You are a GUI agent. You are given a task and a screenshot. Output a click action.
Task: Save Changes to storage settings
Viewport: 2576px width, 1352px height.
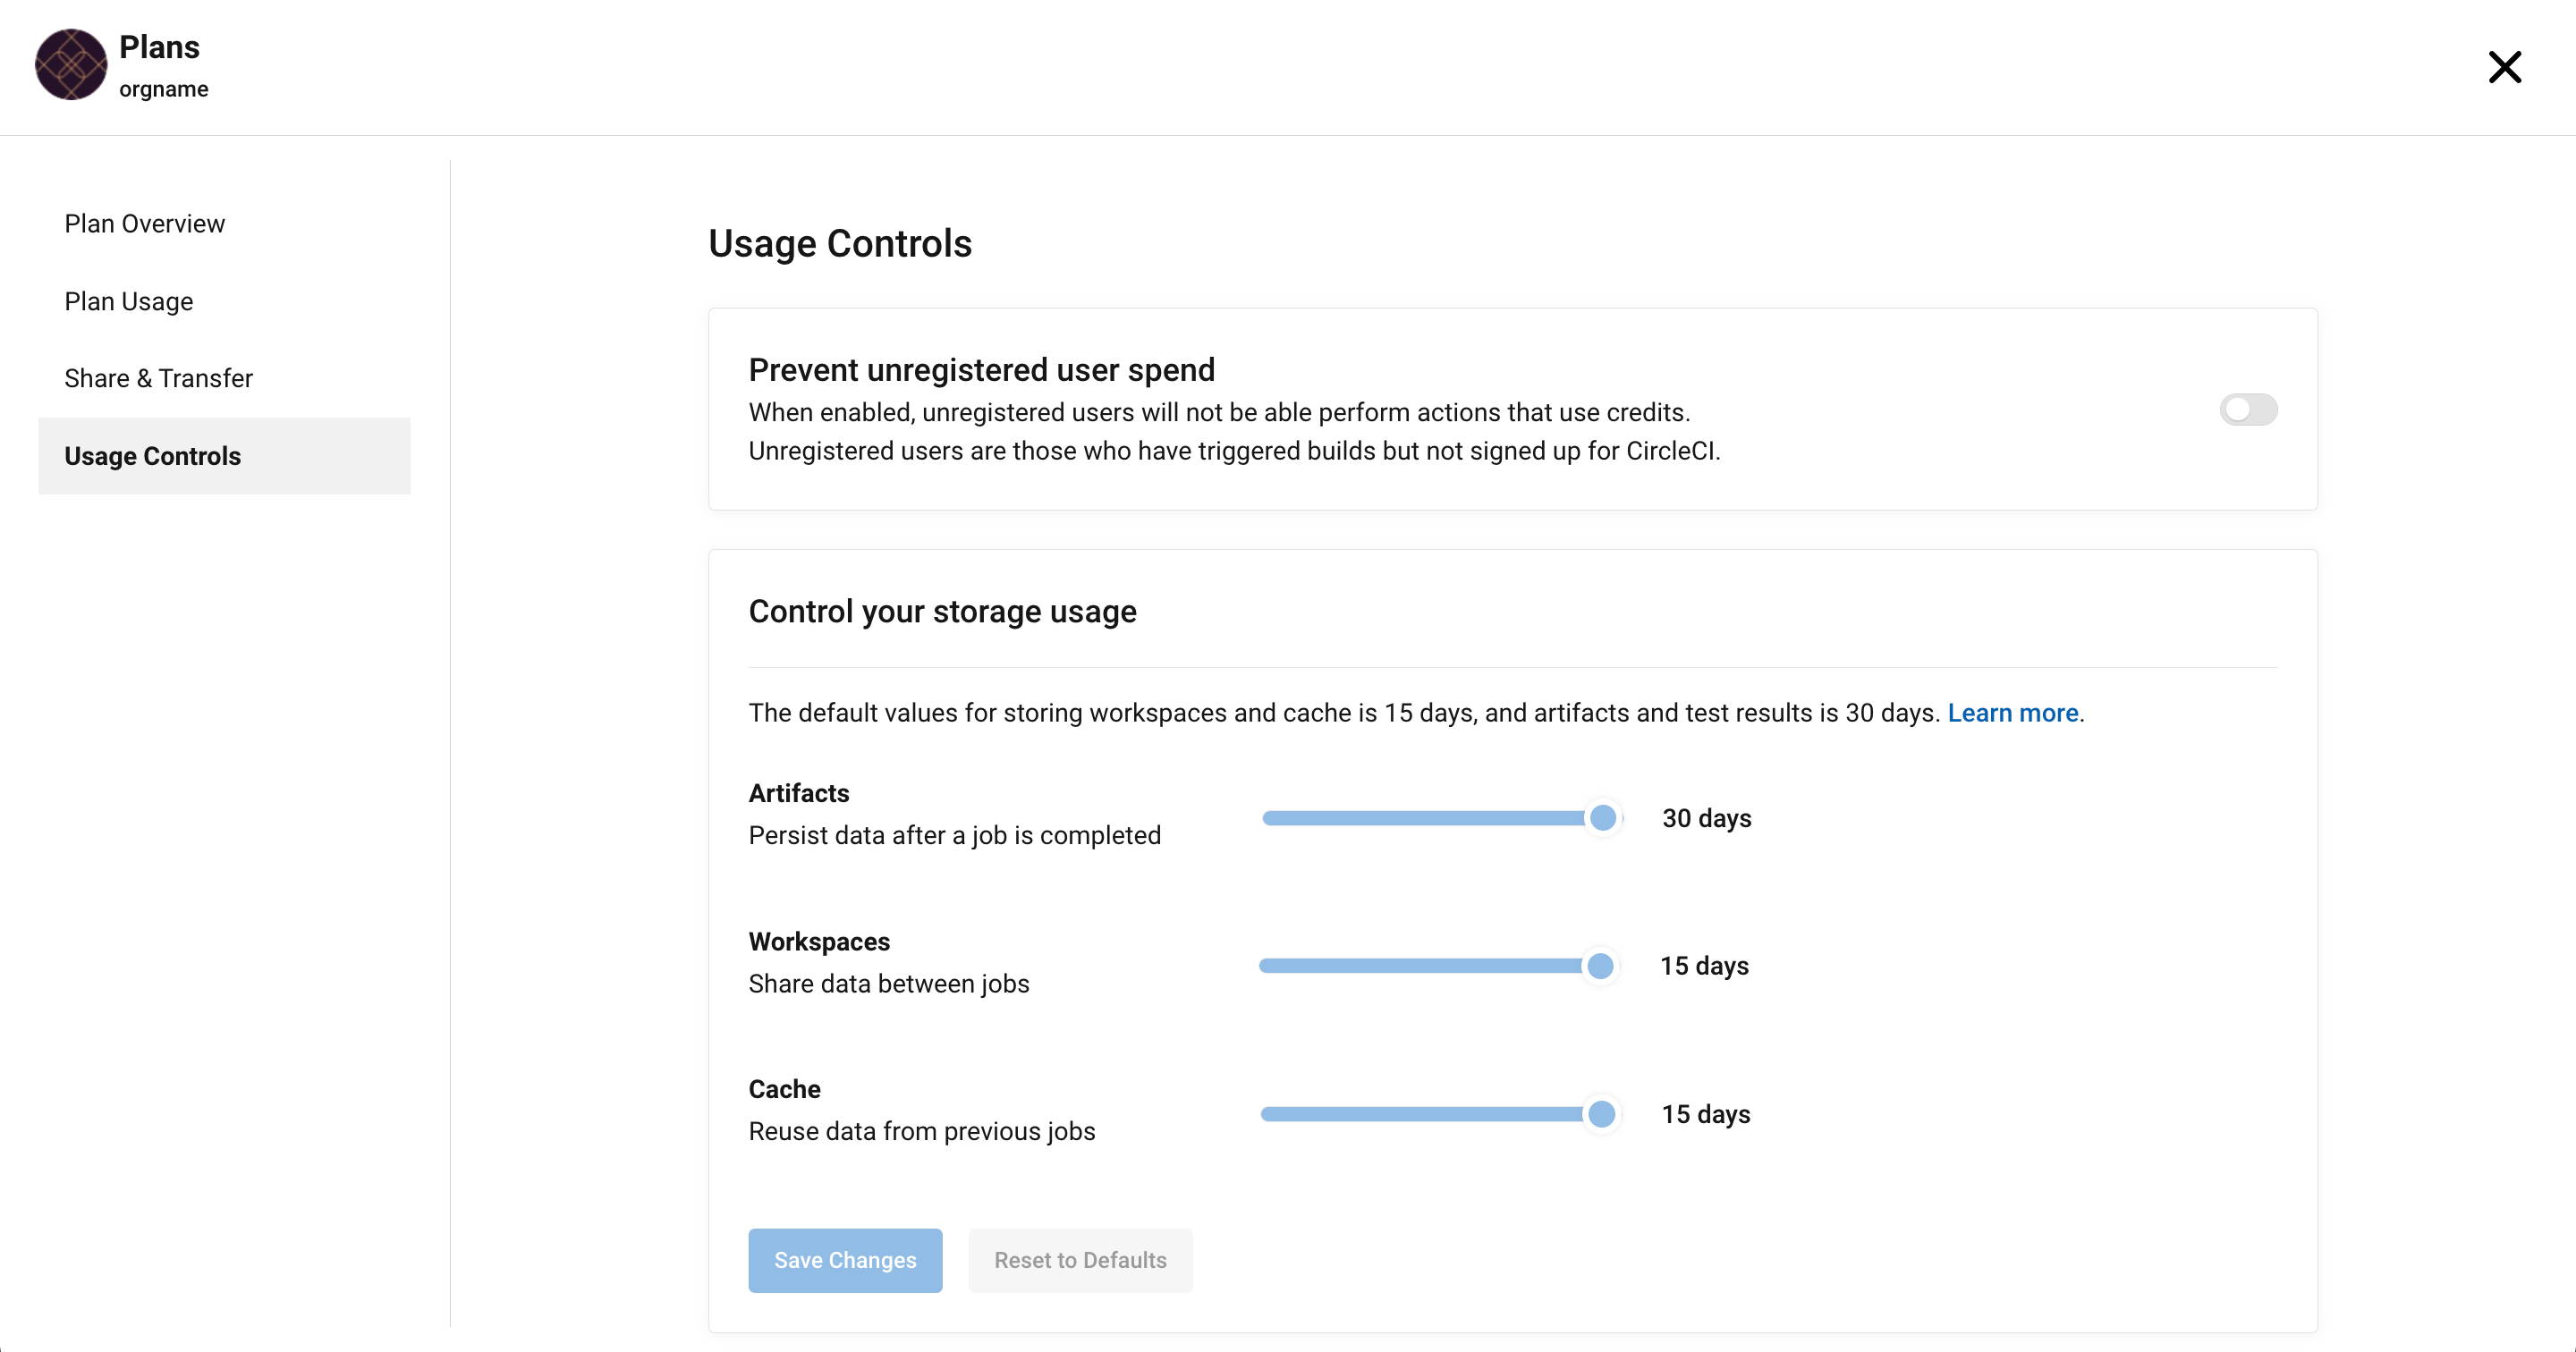click(845, 1260)
